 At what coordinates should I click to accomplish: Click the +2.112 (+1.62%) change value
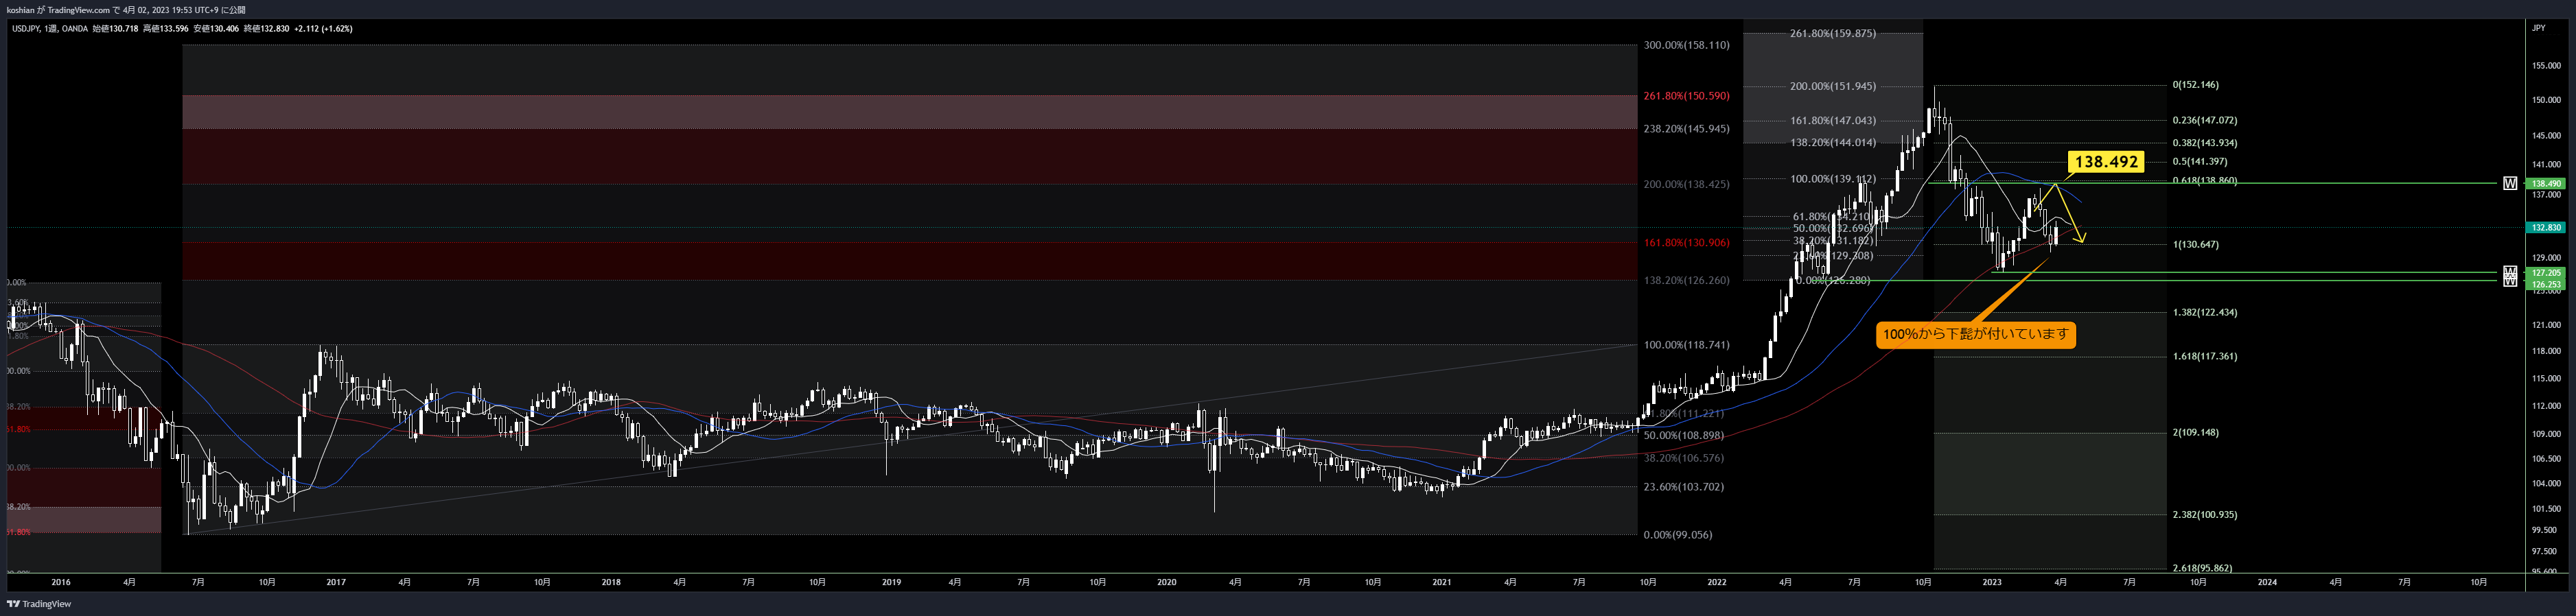coord(323,29)
